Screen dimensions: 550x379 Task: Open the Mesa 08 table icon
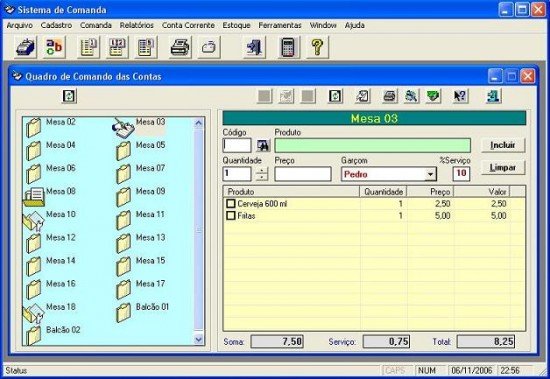click(x=34, y=197)
